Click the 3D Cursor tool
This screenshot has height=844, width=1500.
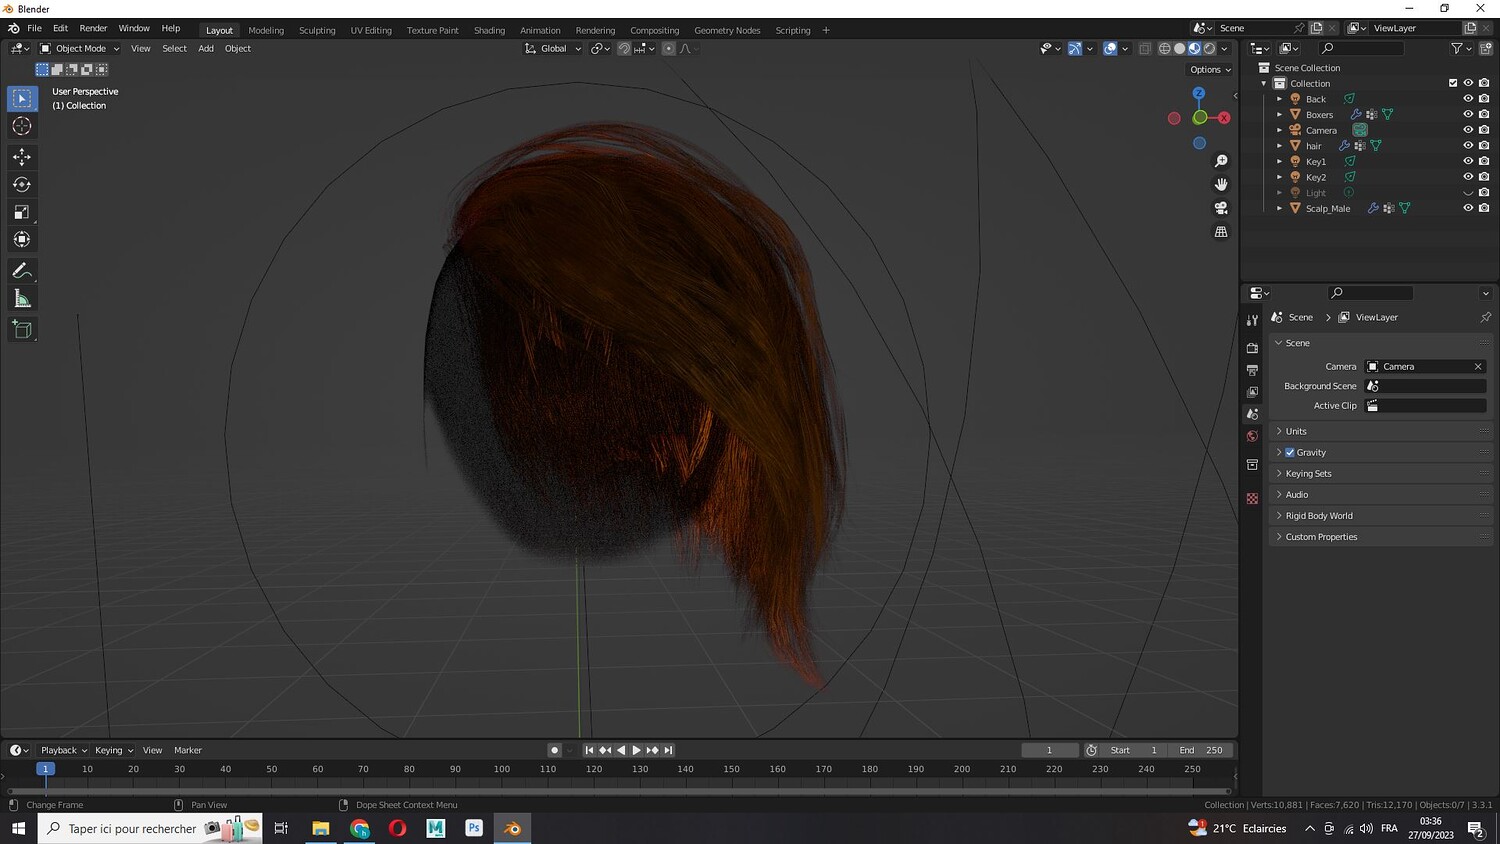point(22,126)
